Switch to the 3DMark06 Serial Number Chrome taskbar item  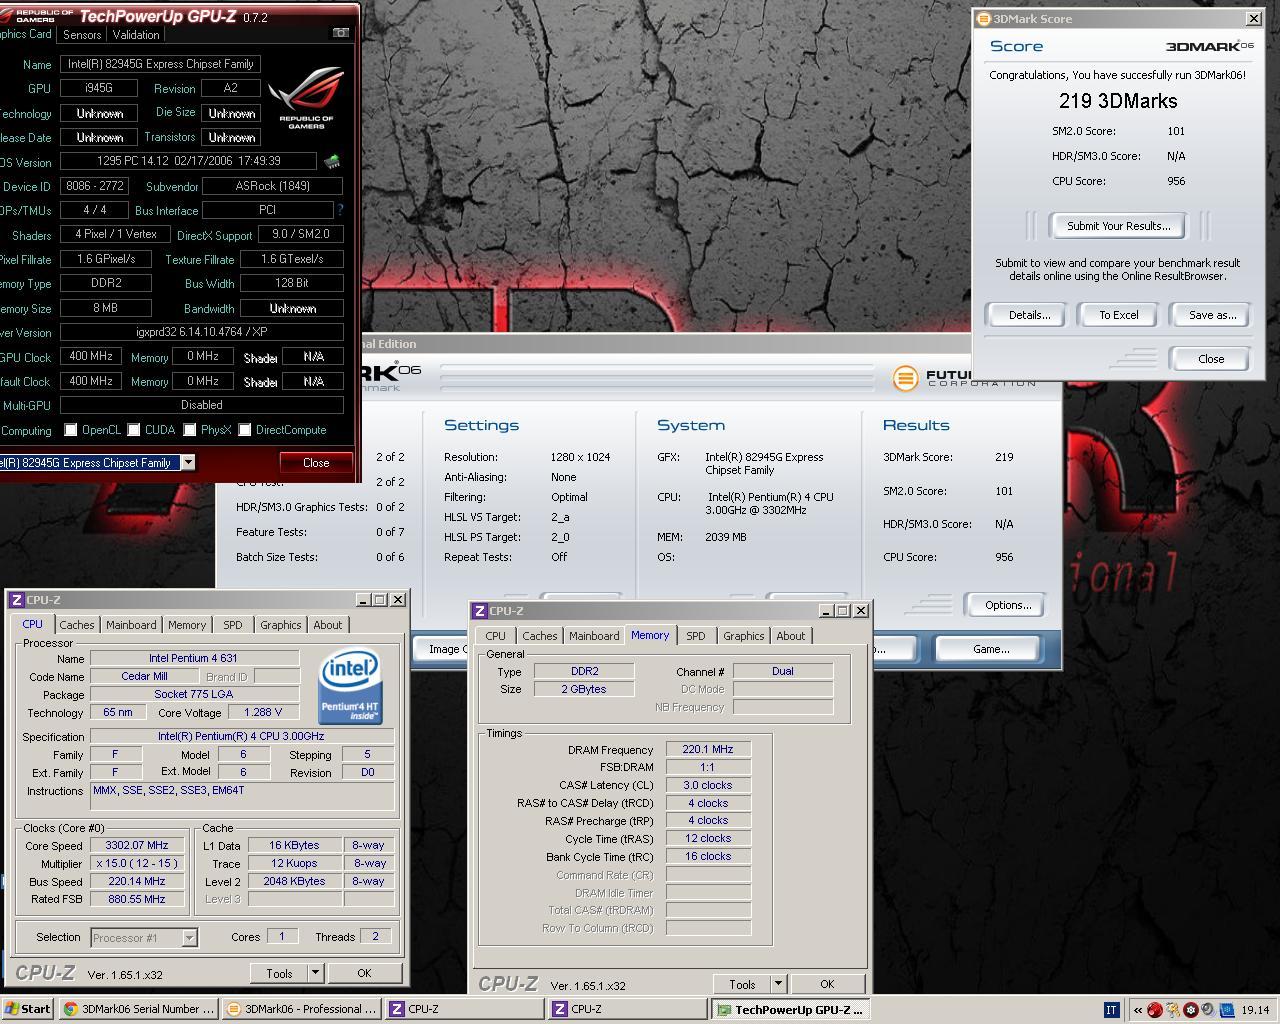(x=138, y=1009)
